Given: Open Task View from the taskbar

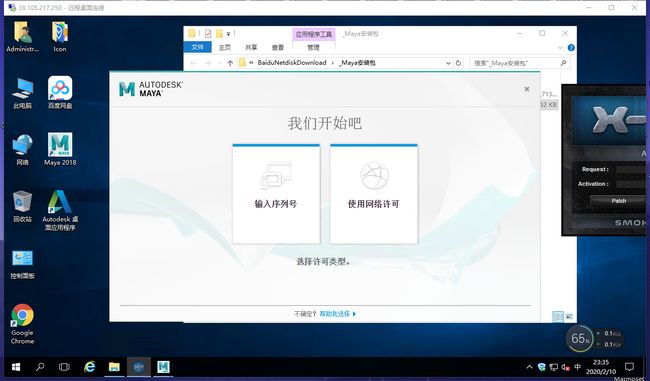Looking at the screenshot, I should [64, 367].
